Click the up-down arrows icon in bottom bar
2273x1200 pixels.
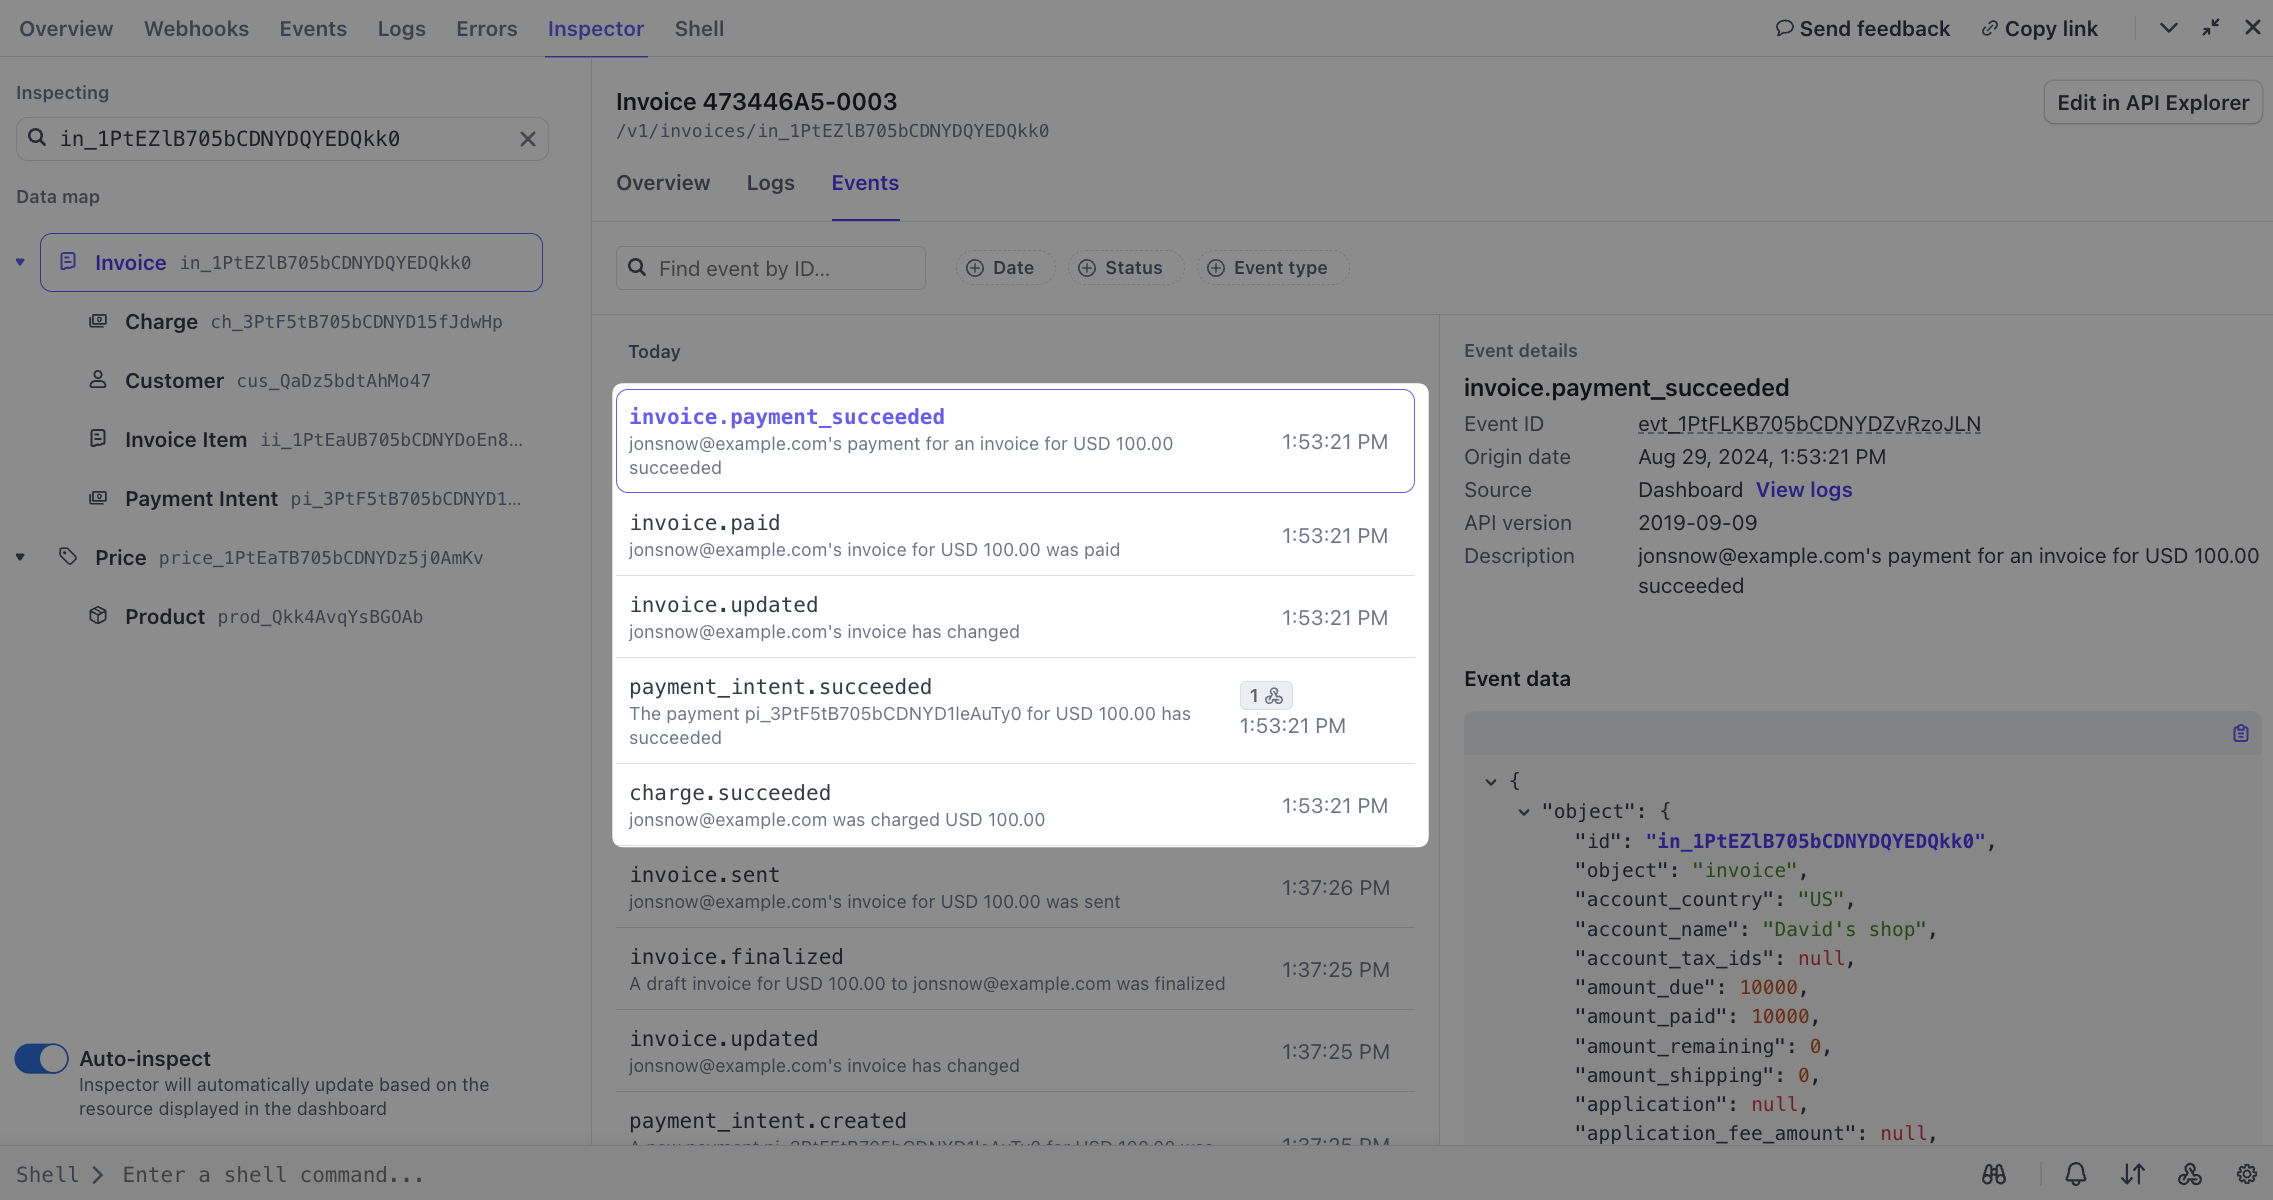tap(2133, 1174)
